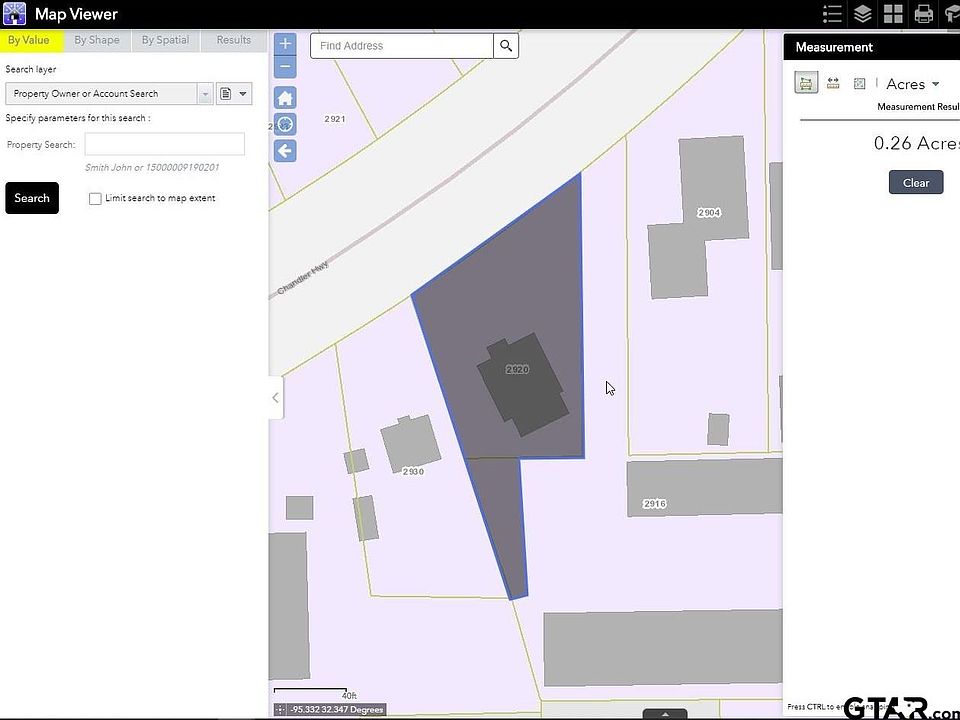Open the Legend list icon
960x720 pixels.
[x=832, y=14]
